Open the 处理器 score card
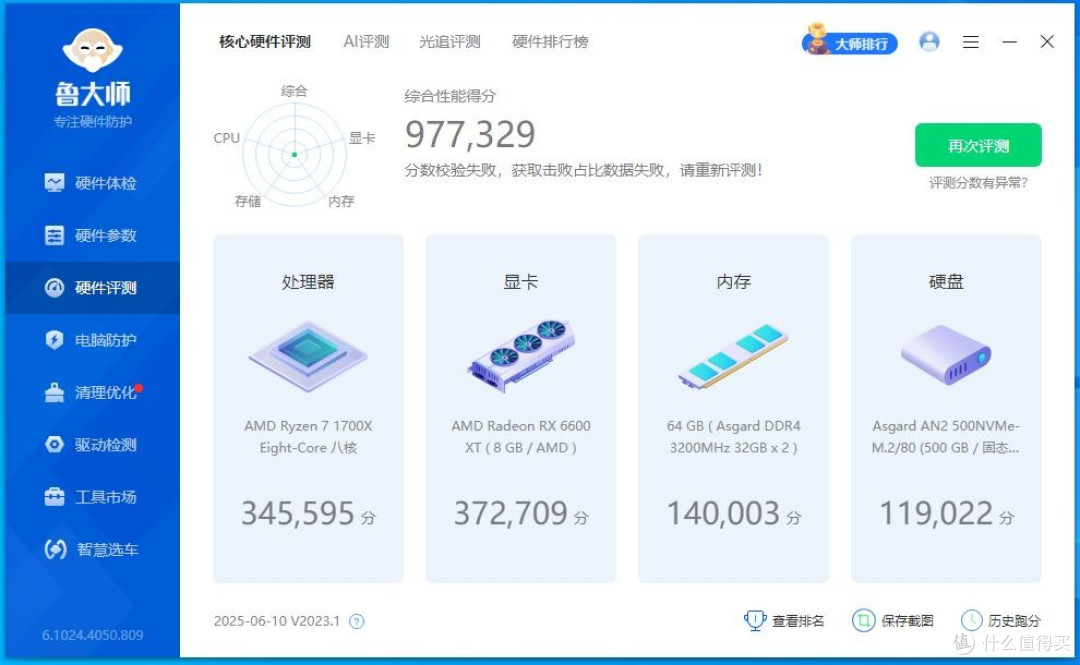 [x=308, y=409]
